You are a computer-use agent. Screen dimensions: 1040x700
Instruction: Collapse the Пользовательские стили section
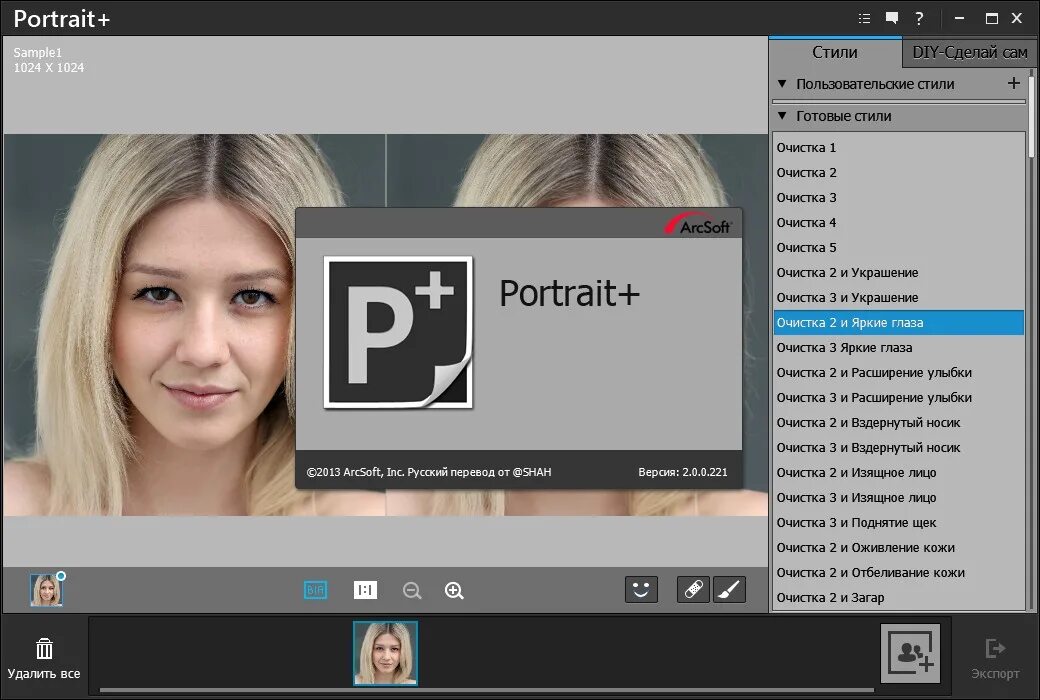(782, 84)
